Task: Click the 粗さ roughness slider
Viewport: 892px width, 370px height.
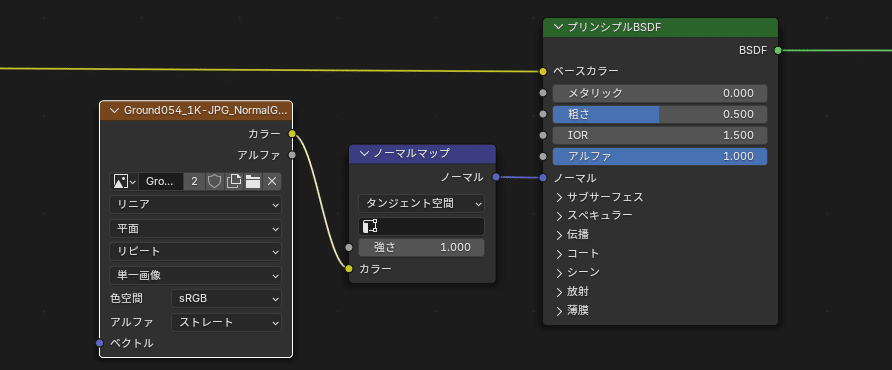Action: (660, 114)
